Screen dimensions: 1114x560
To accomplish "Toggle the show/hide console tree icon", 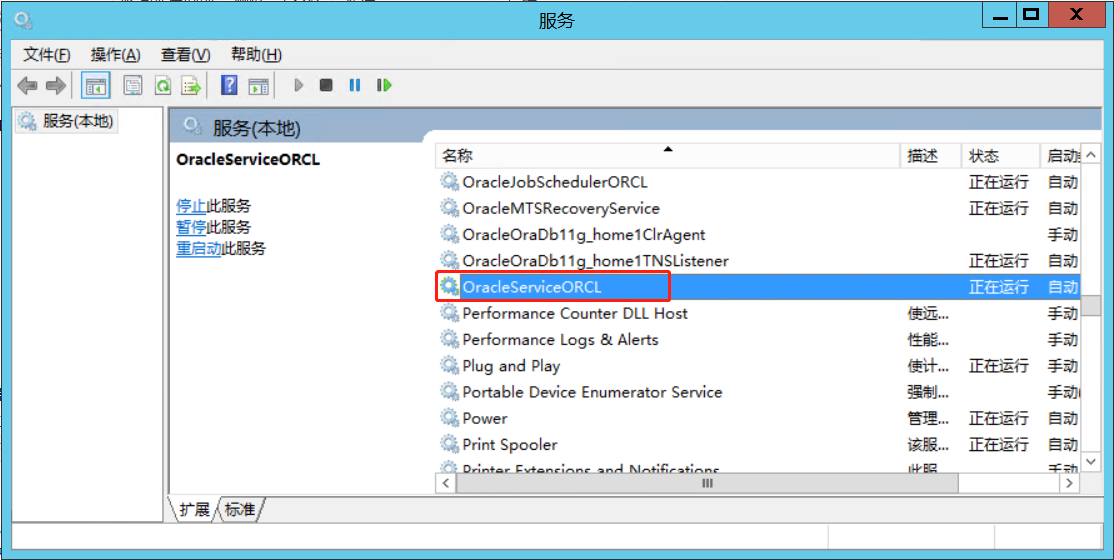I will coord(95,86).
